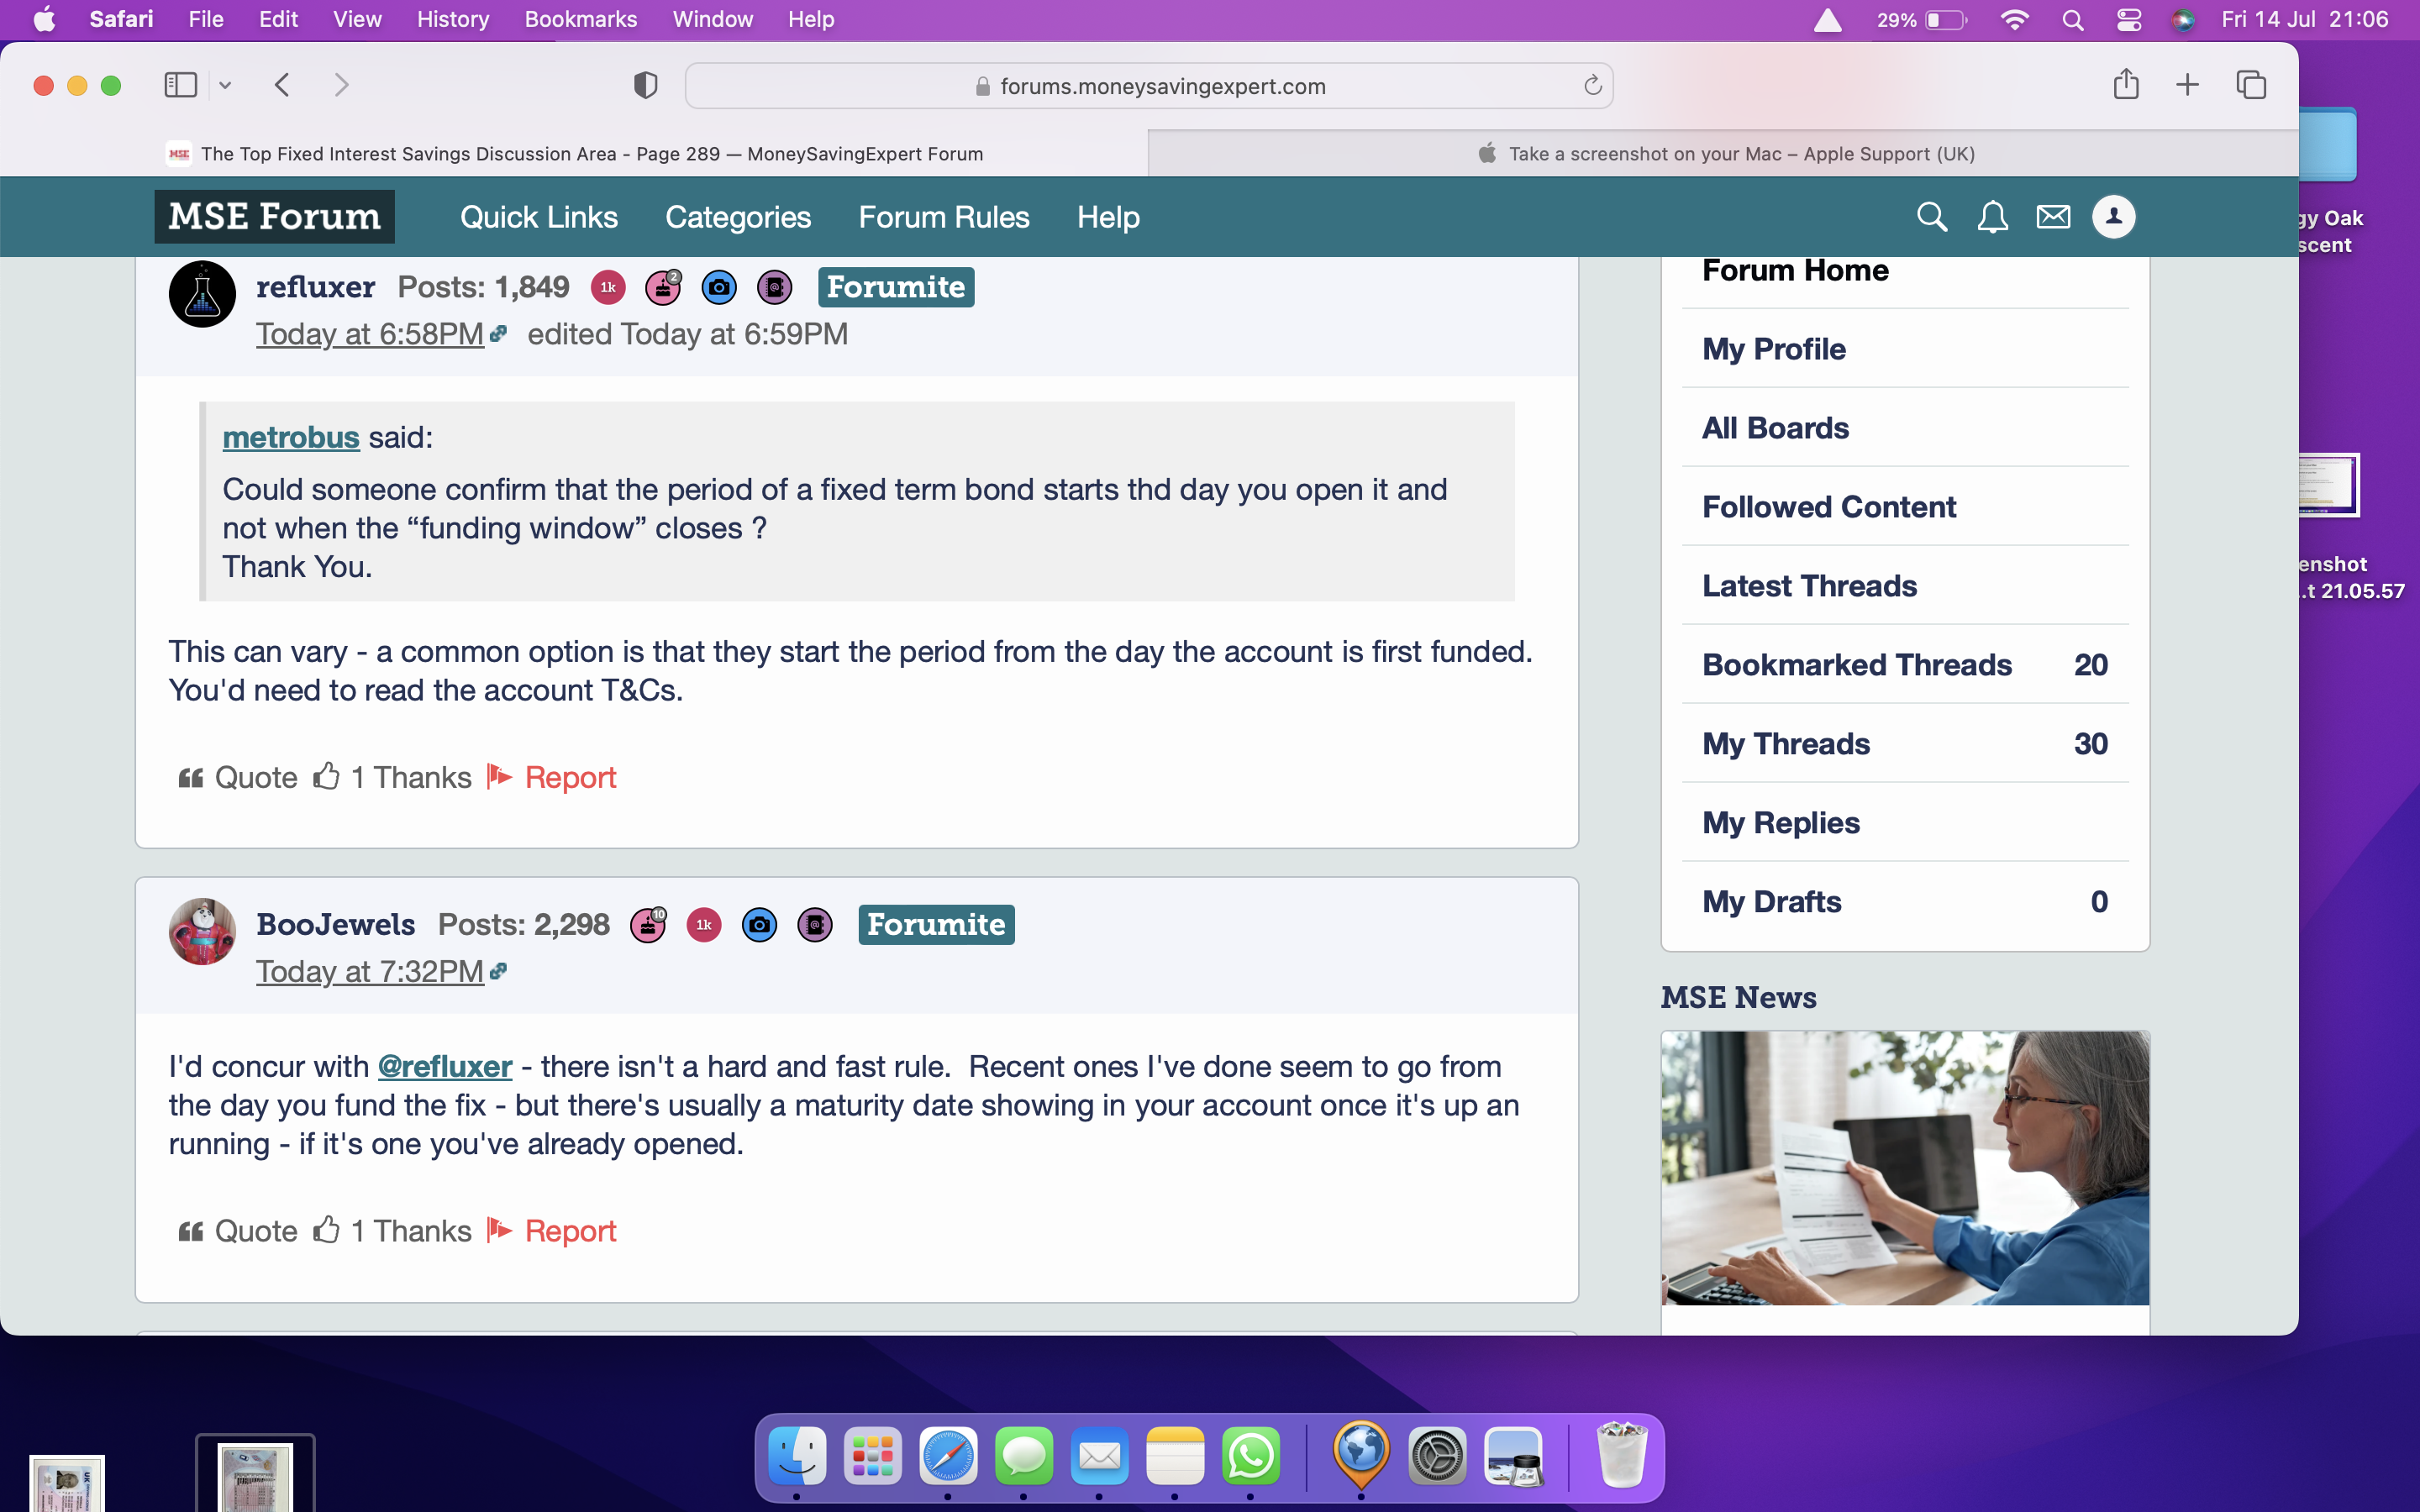Click BooJewels' 1k posts badge
Viewport: 2420px width, 1512px height.
point(704,925)
